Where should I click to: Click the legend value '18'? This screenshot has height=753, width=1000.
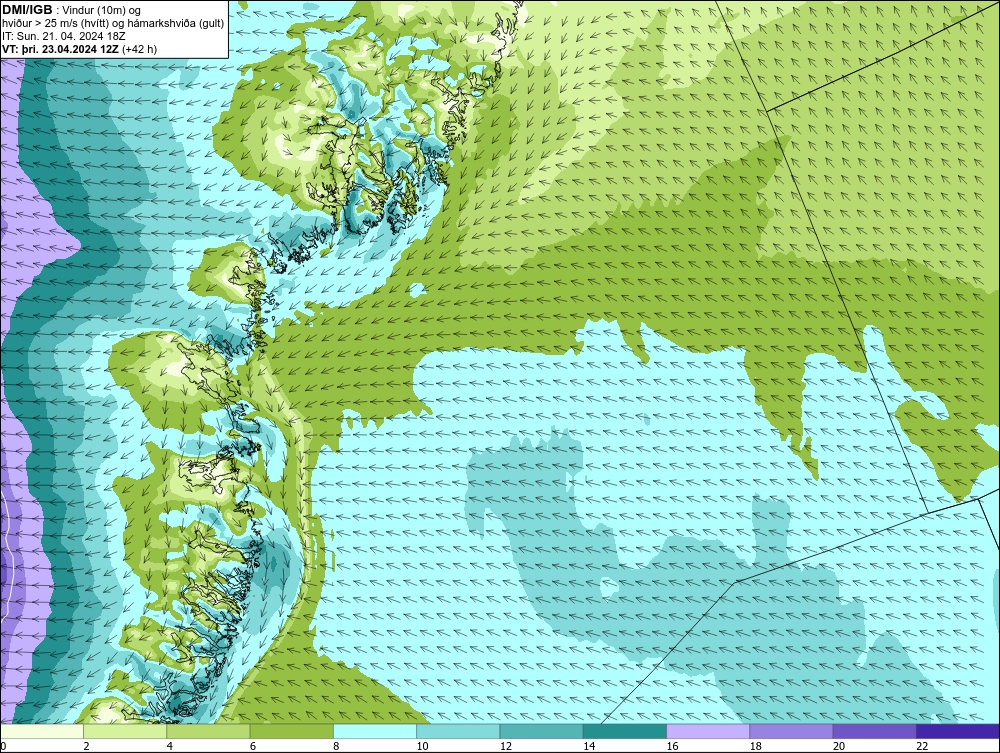coord(756,747)
